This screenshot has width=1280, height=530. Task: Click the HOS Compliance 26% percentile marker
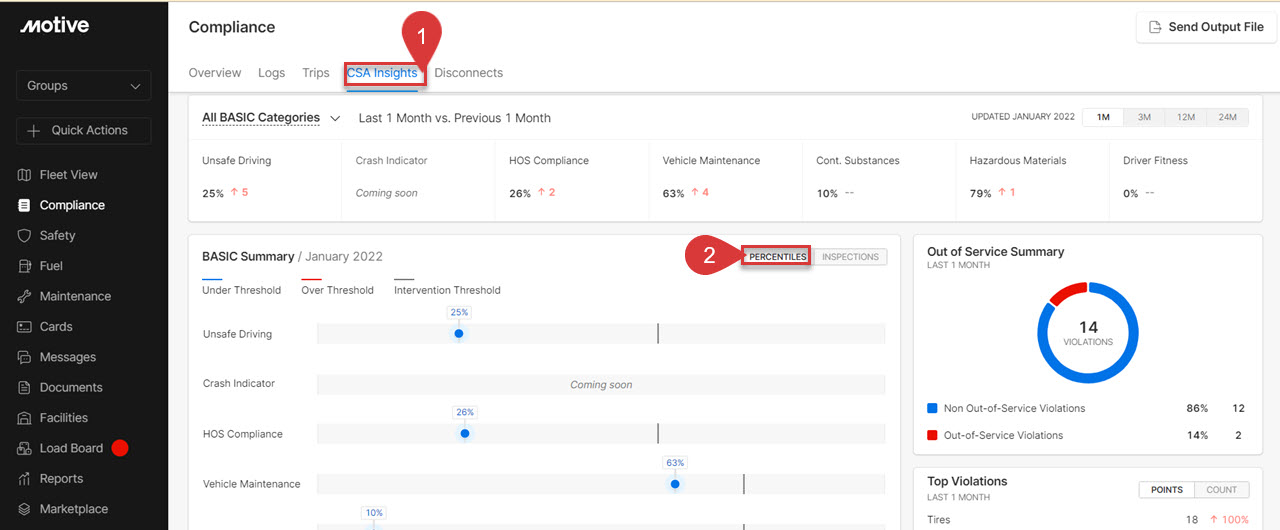point(465,434)
